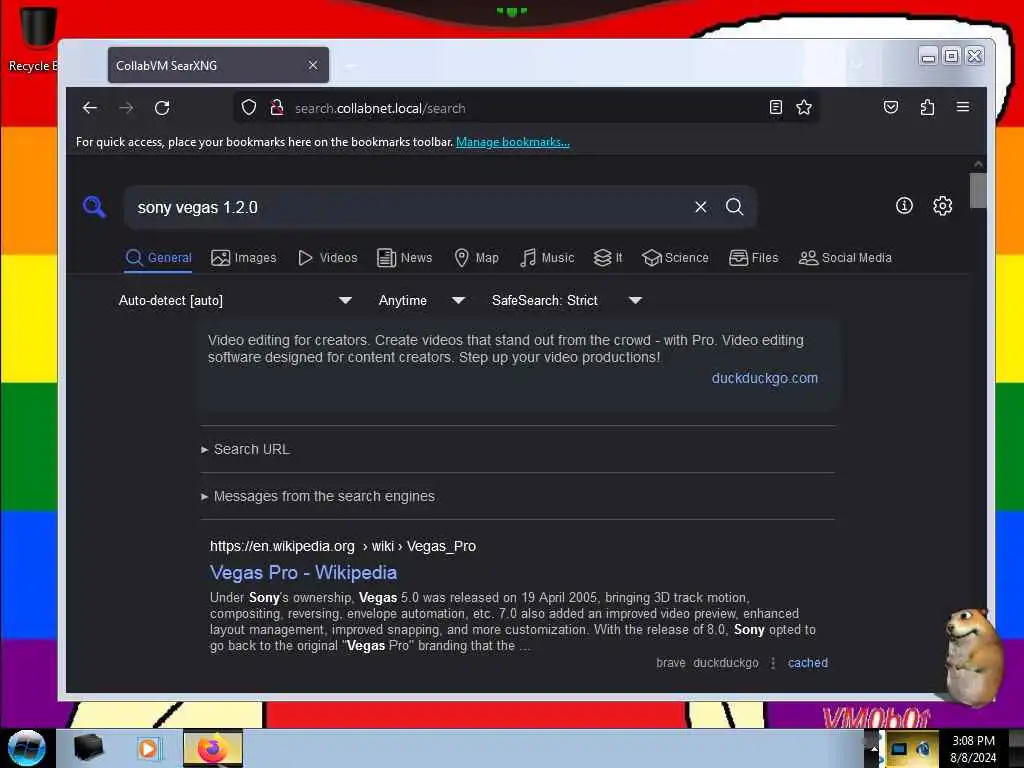
Task: Switch to the General search category
Action: point(158,258)
